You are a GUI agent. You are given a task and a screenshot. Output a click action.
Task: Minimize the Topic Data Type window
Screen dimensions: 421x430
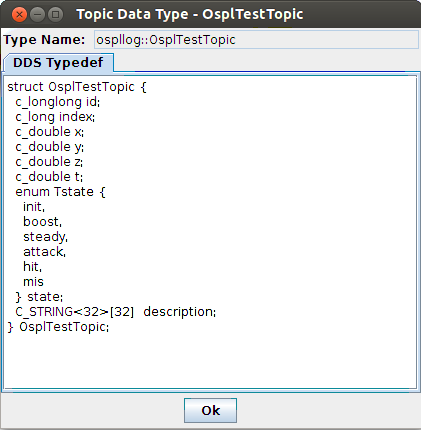tap(37, 15)
